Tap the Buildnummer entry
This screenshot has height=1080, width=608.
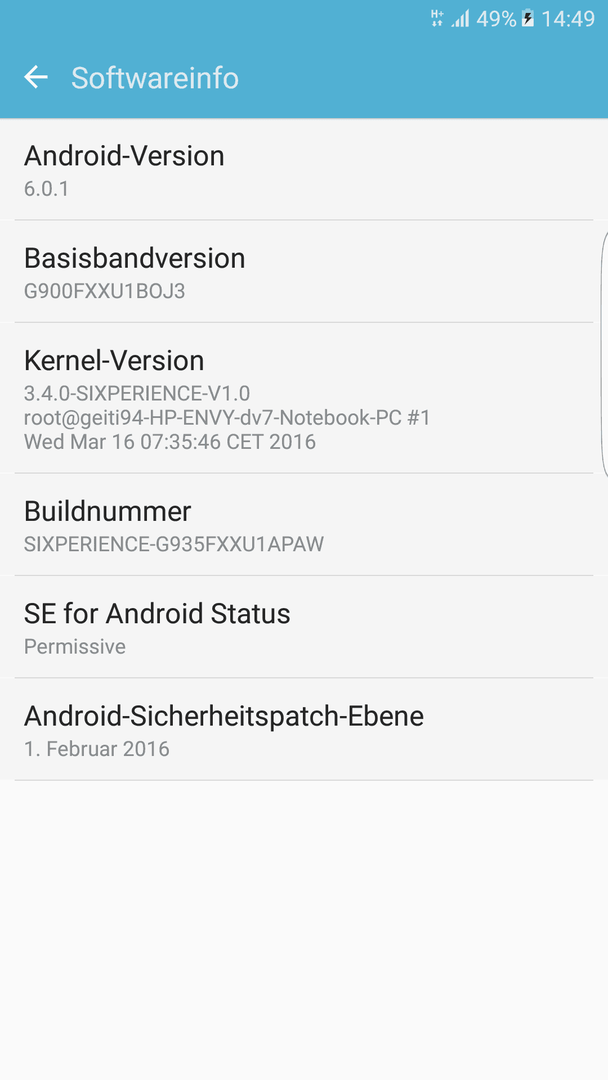[x=304, y=524]
